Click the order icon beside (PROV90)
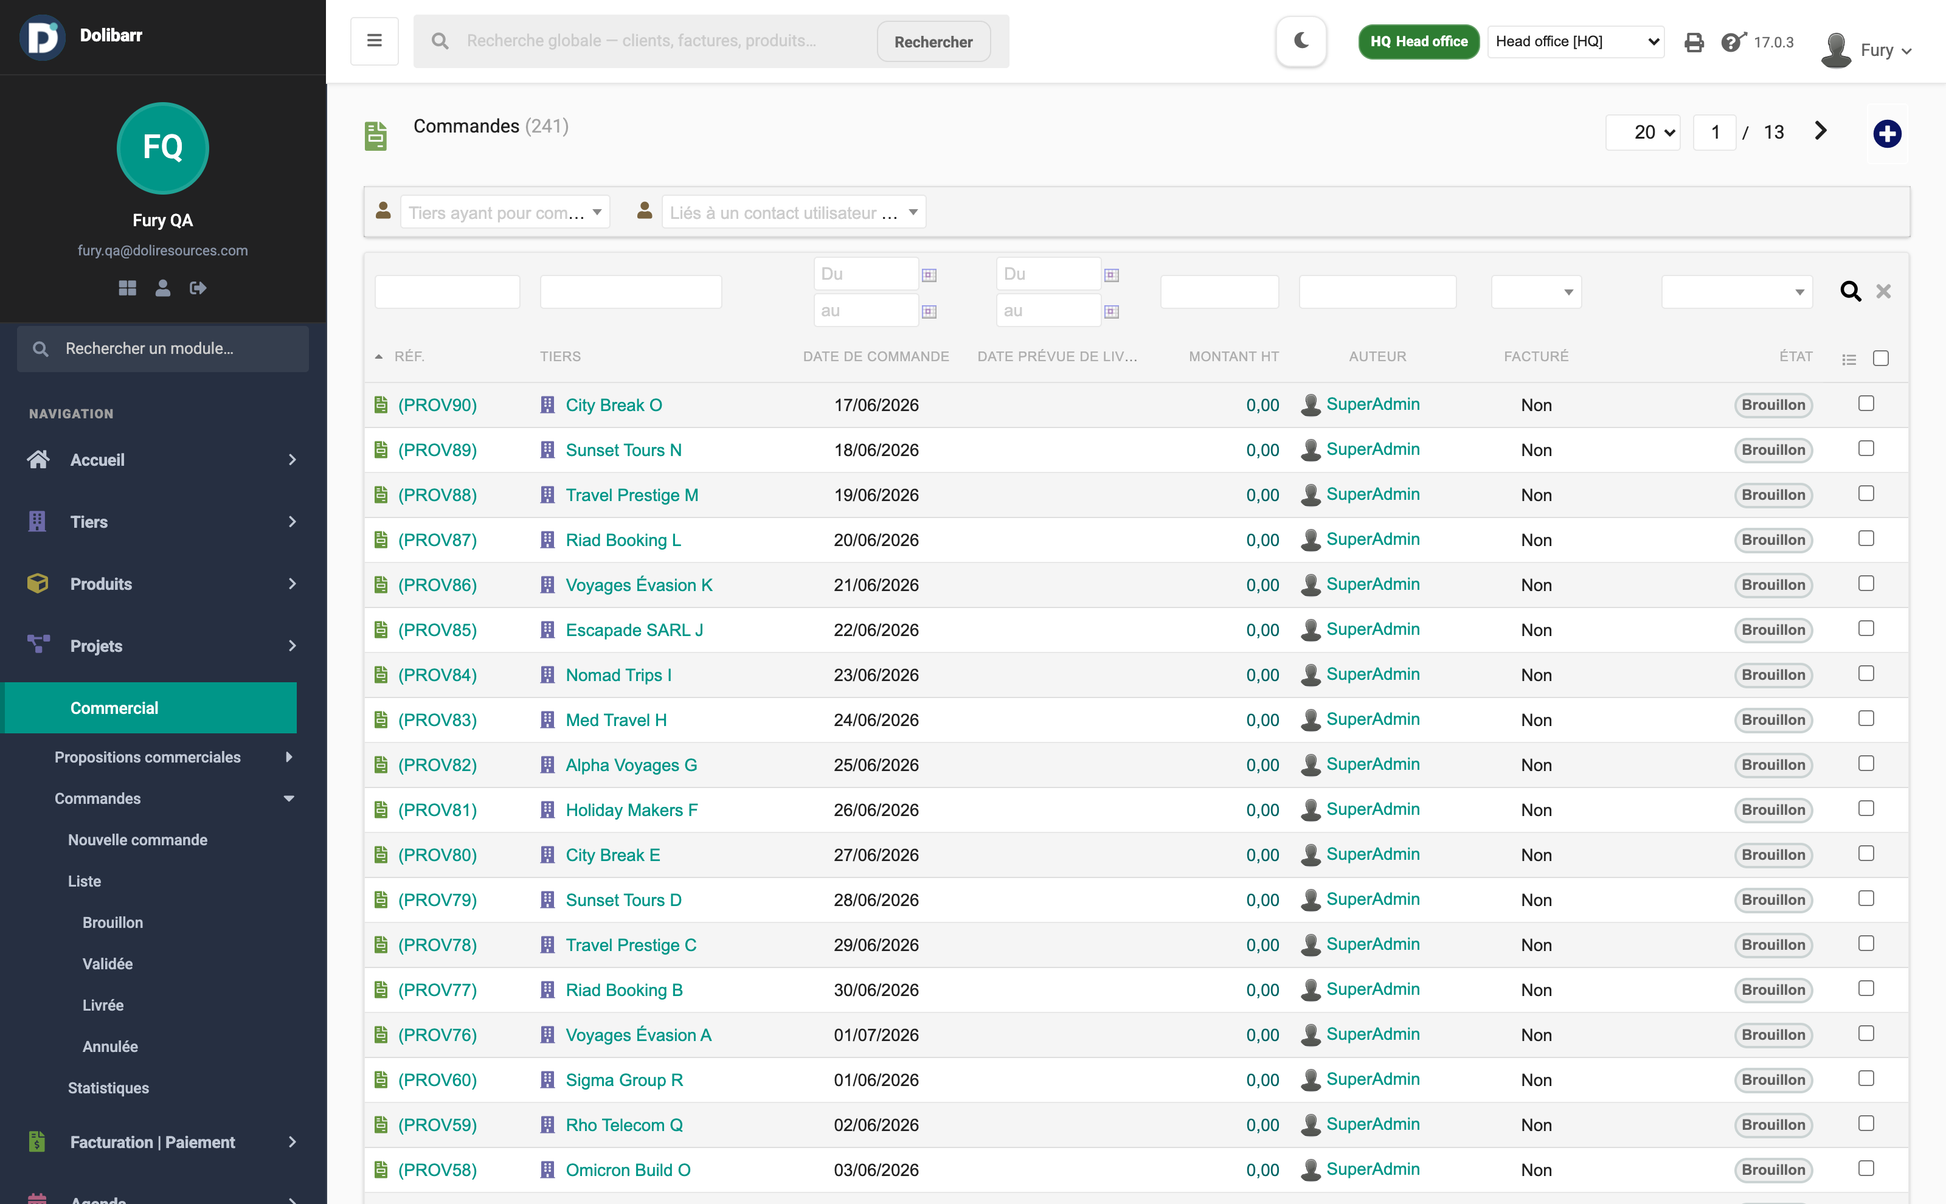 pos(381,405)
